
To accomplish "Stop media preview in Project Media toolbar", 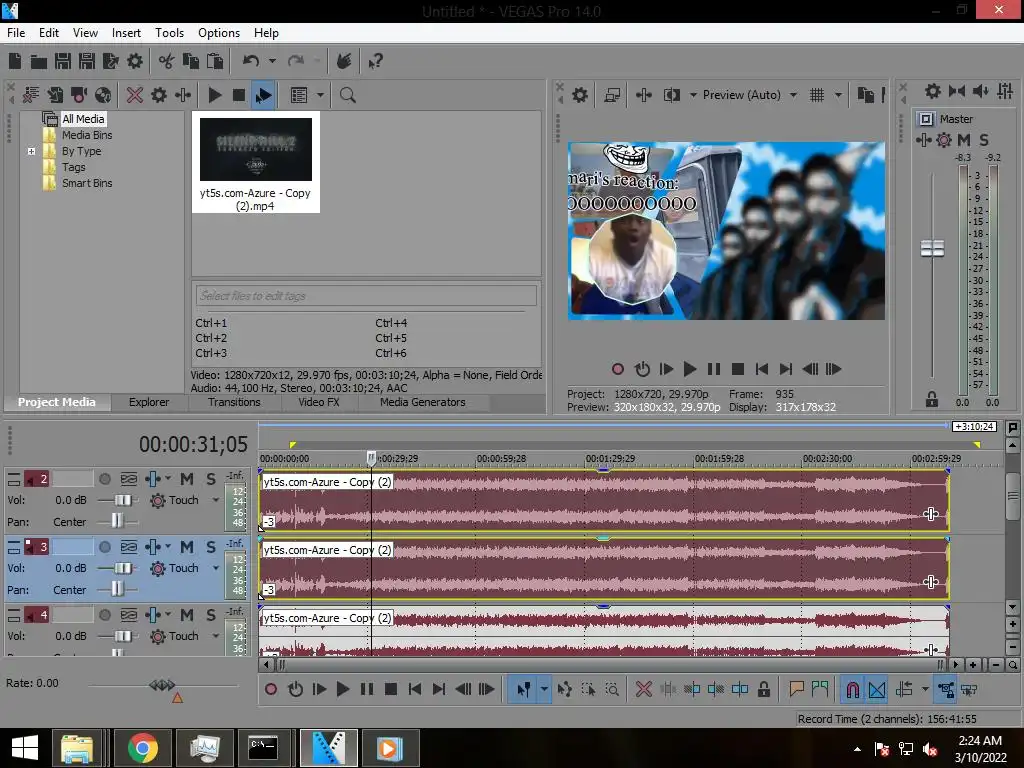I will point(239,95).
